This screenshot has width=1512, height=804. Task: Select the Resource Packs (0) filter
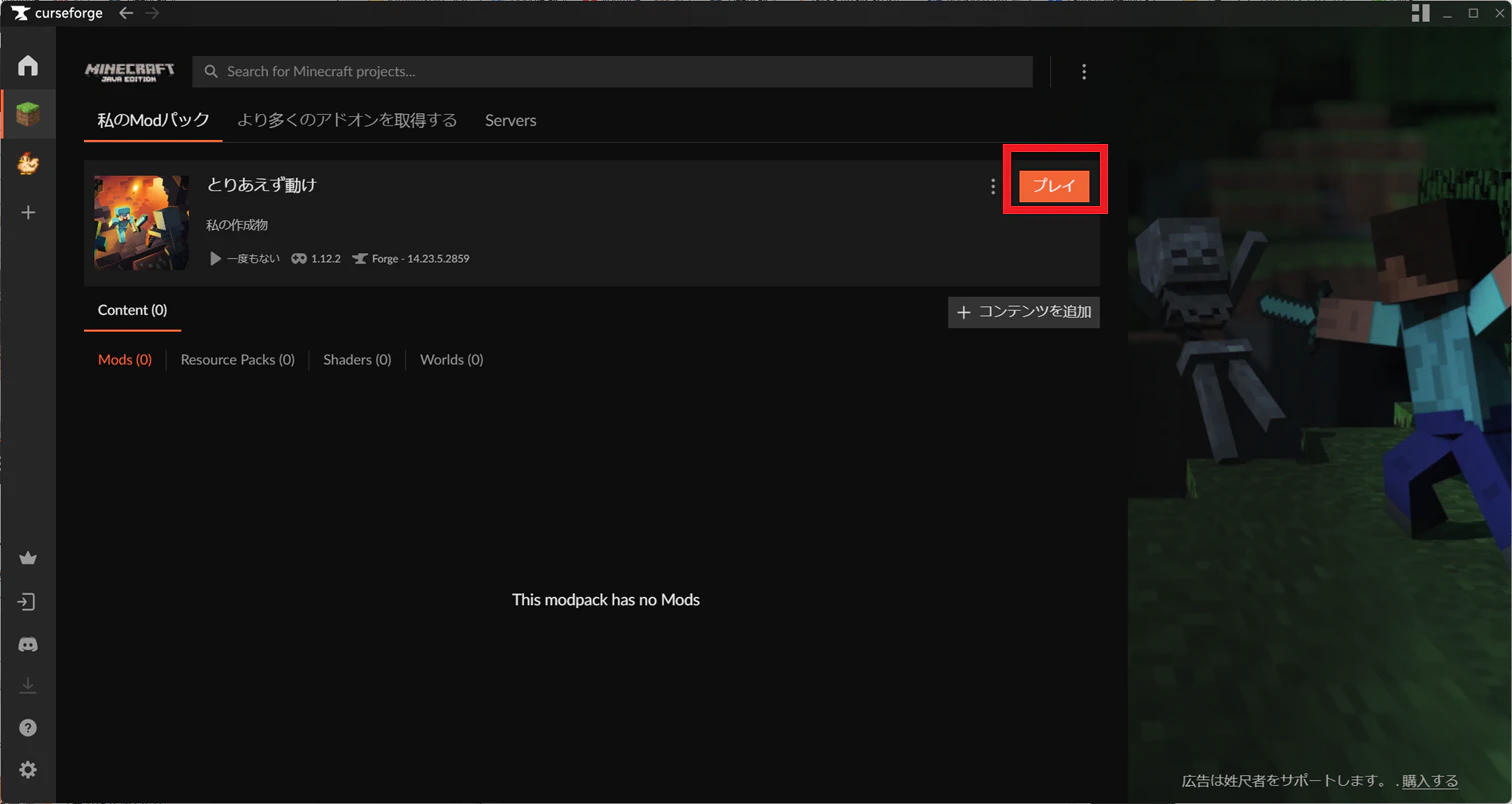coord(238,360)
